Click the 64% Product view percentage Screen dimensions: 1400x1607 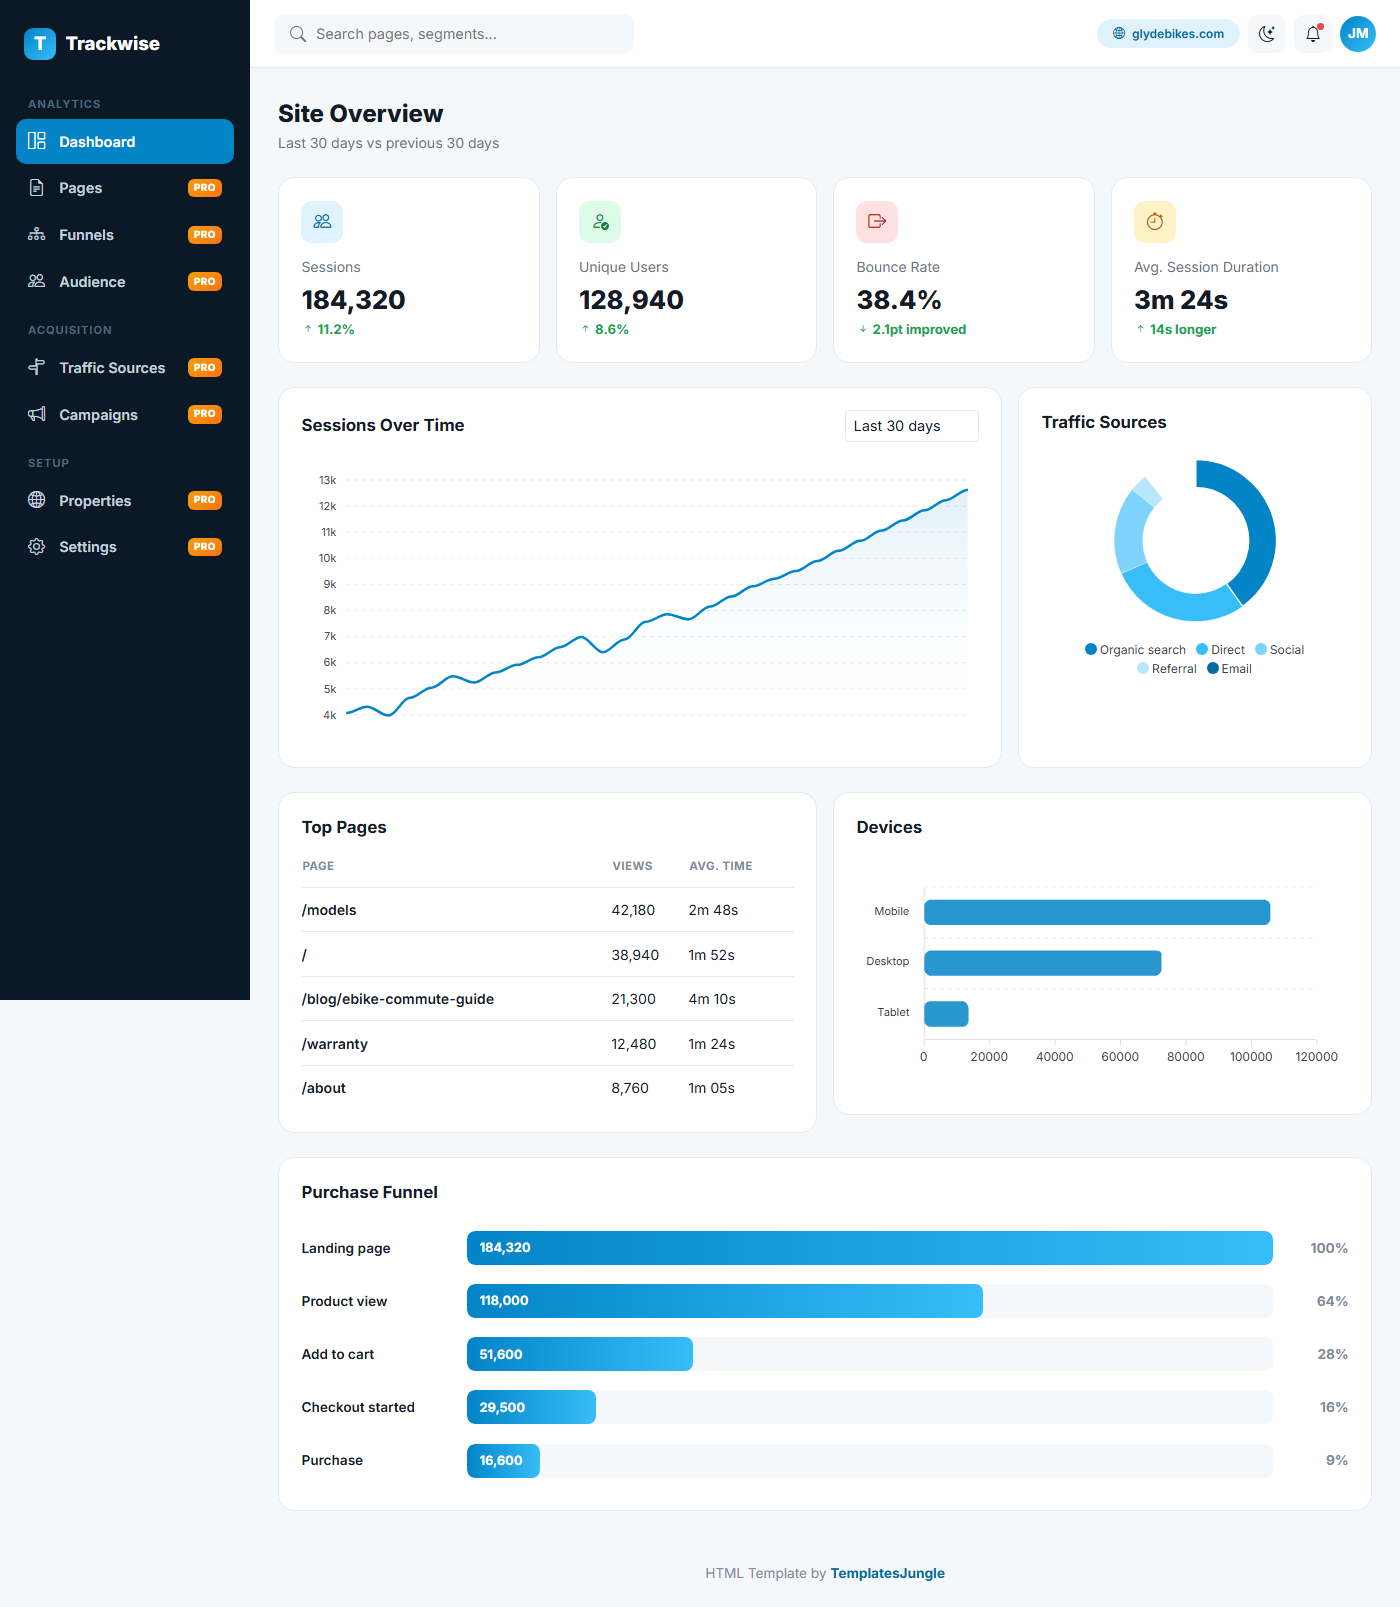pos(1332,1301)
